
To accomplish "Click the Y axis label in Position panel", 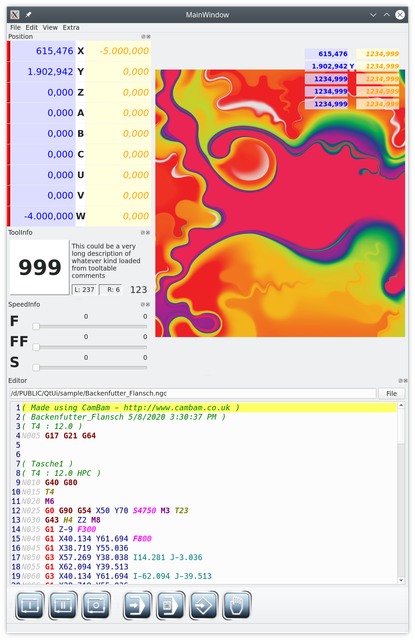I will pyautogui.click(x=81, y=72).
